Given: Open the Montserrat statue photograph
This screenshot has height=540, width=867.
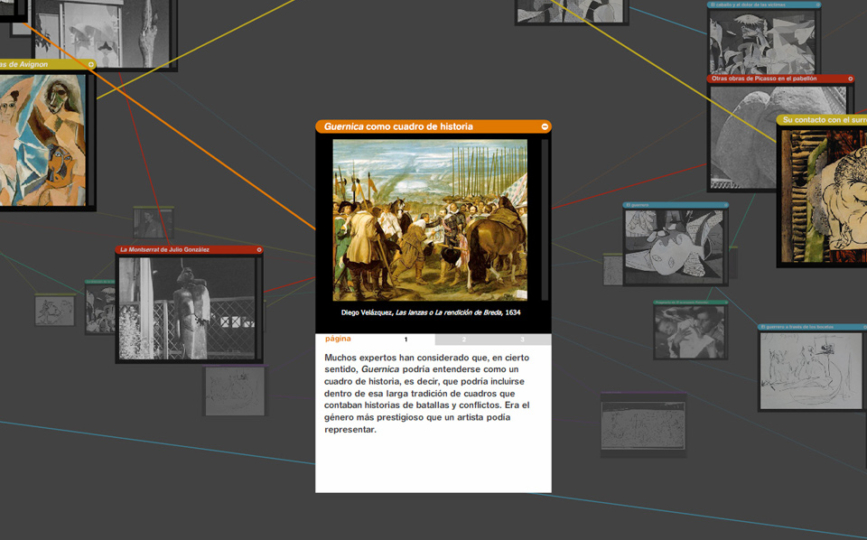Looking at the screenshot, I should pos(187,308).
